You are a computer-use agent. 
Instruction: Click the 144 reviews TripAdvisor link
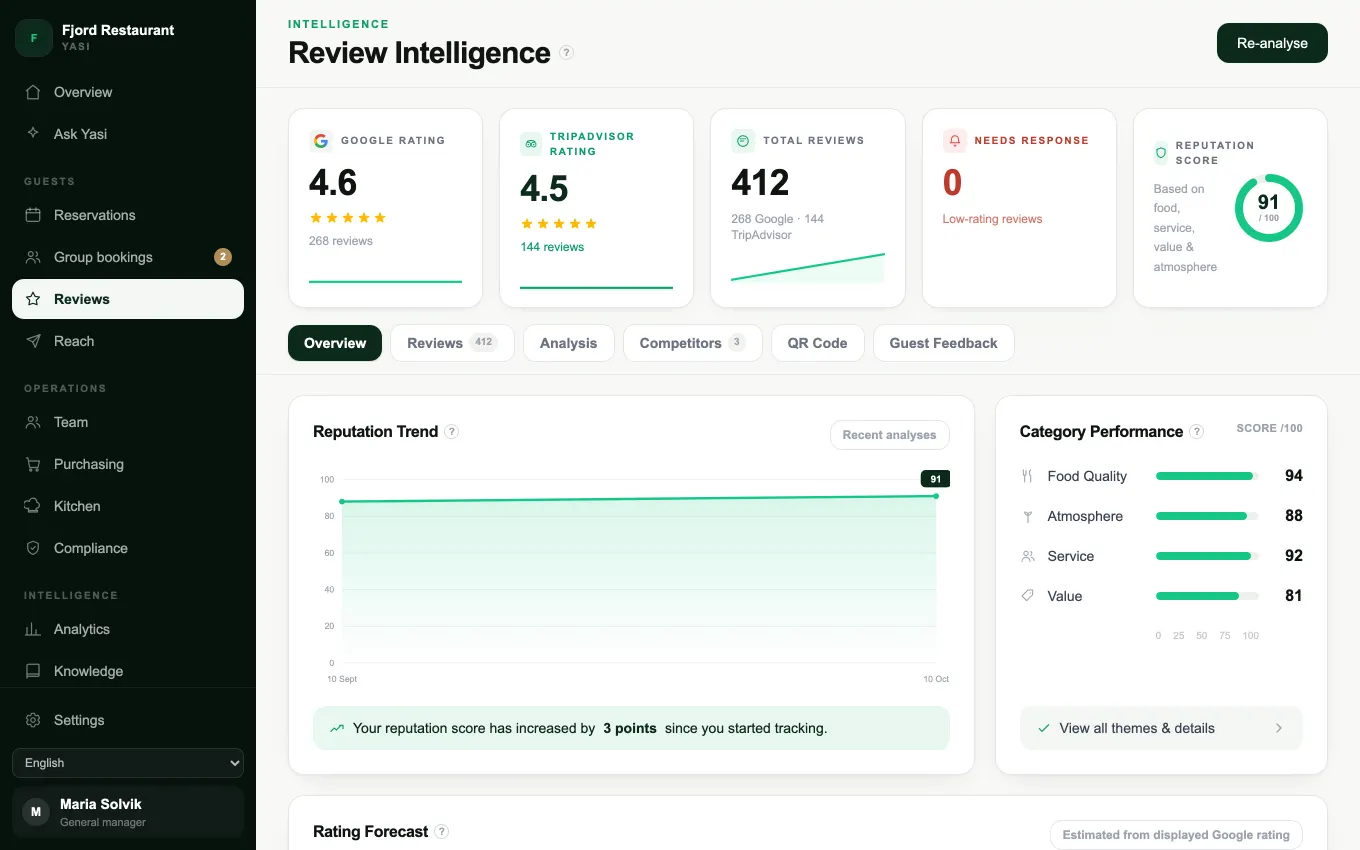click(552, 247)
